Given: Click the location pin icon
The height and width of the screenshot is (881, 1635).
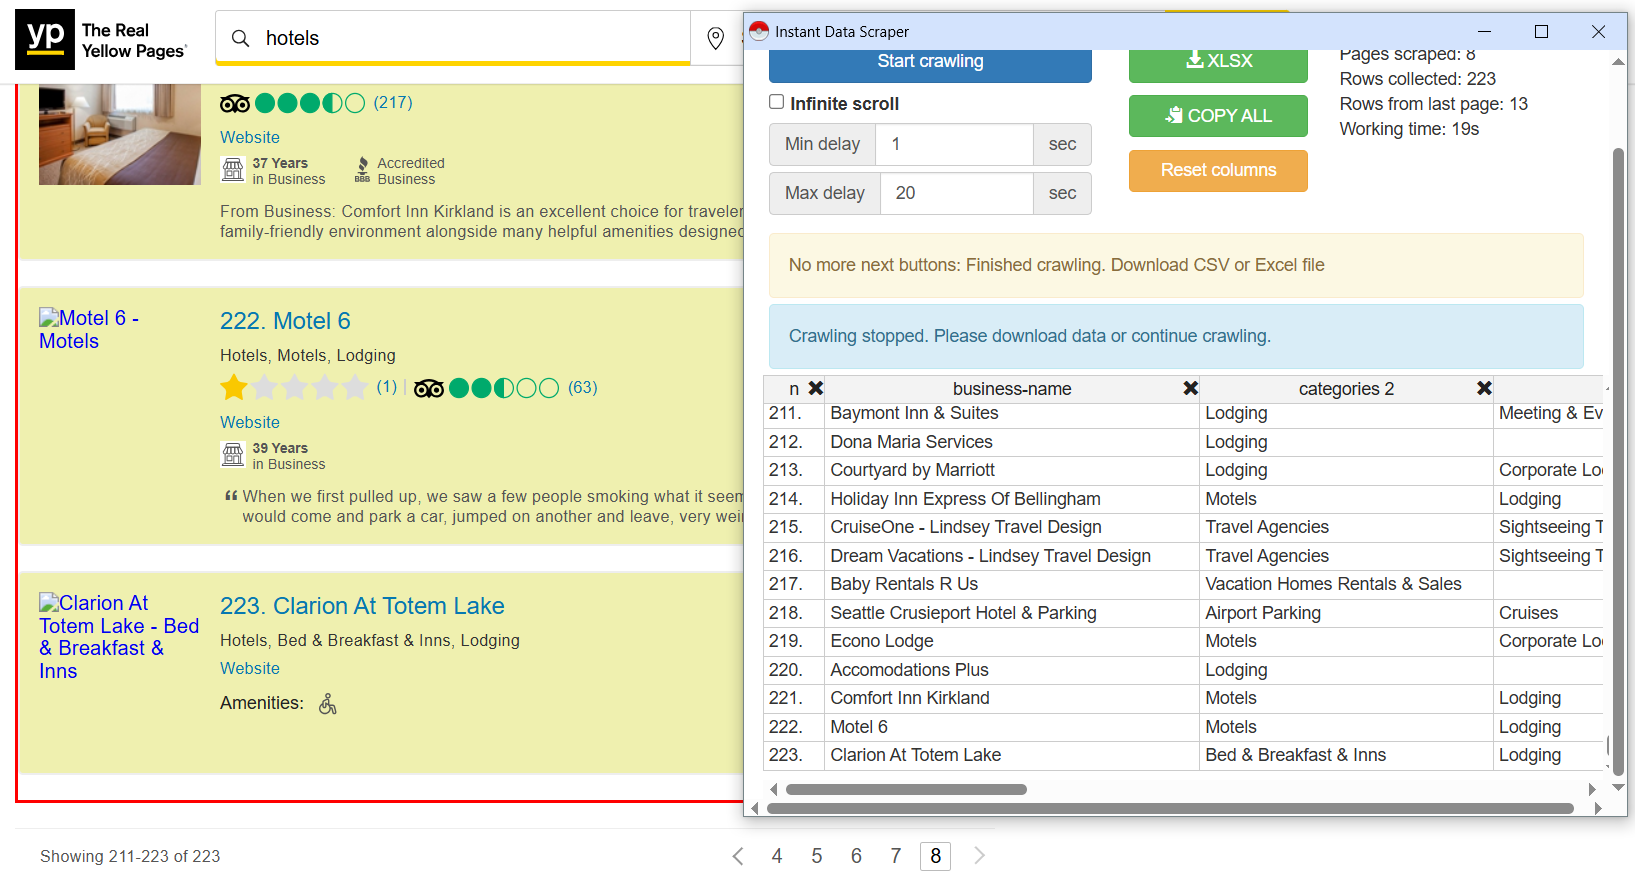Looking at the screenshot, I should click(715, 38).
